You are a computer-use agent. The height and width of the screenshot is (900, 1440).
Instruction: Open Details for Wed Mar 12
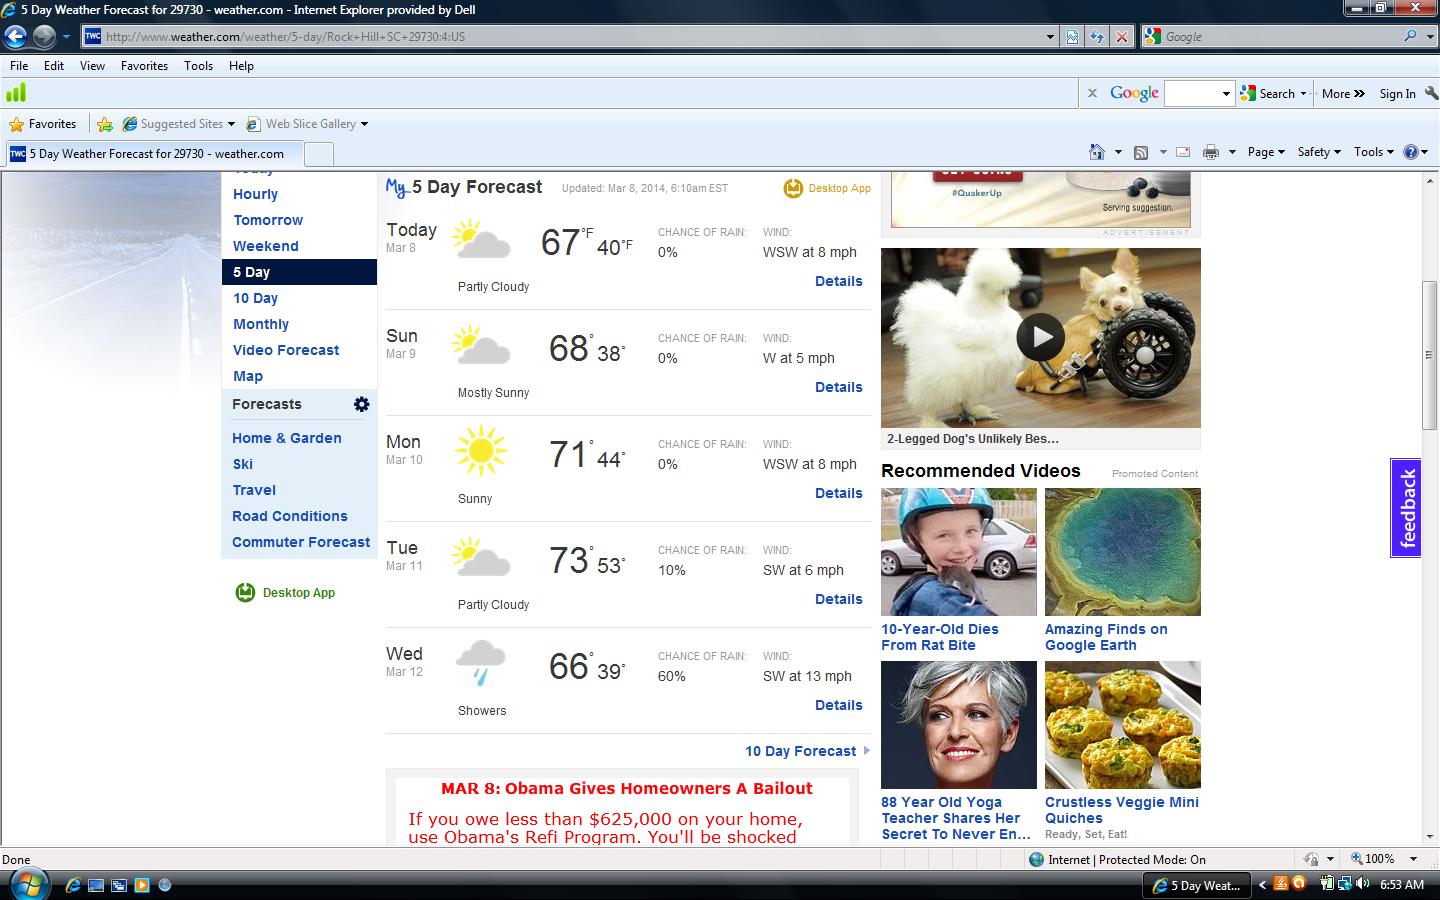838,705
